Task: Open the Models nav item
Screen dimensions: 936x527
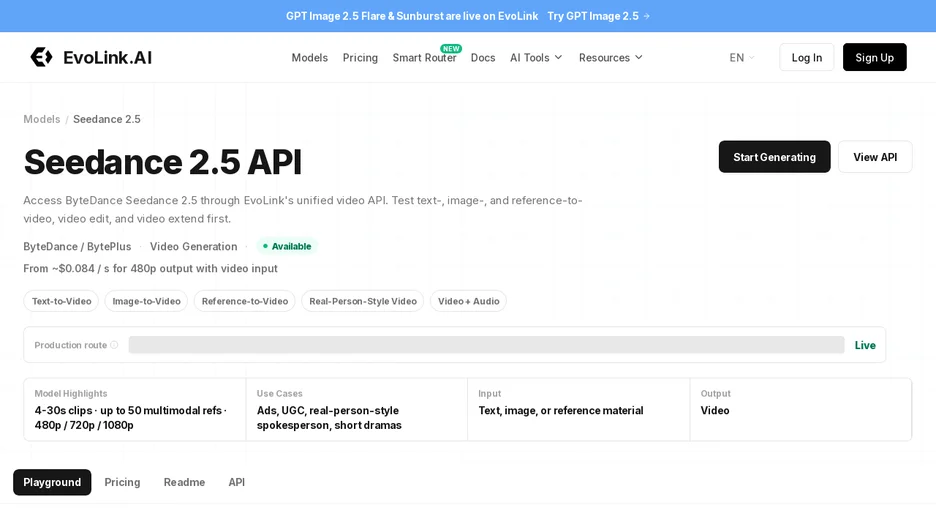Action: (310, 57)
